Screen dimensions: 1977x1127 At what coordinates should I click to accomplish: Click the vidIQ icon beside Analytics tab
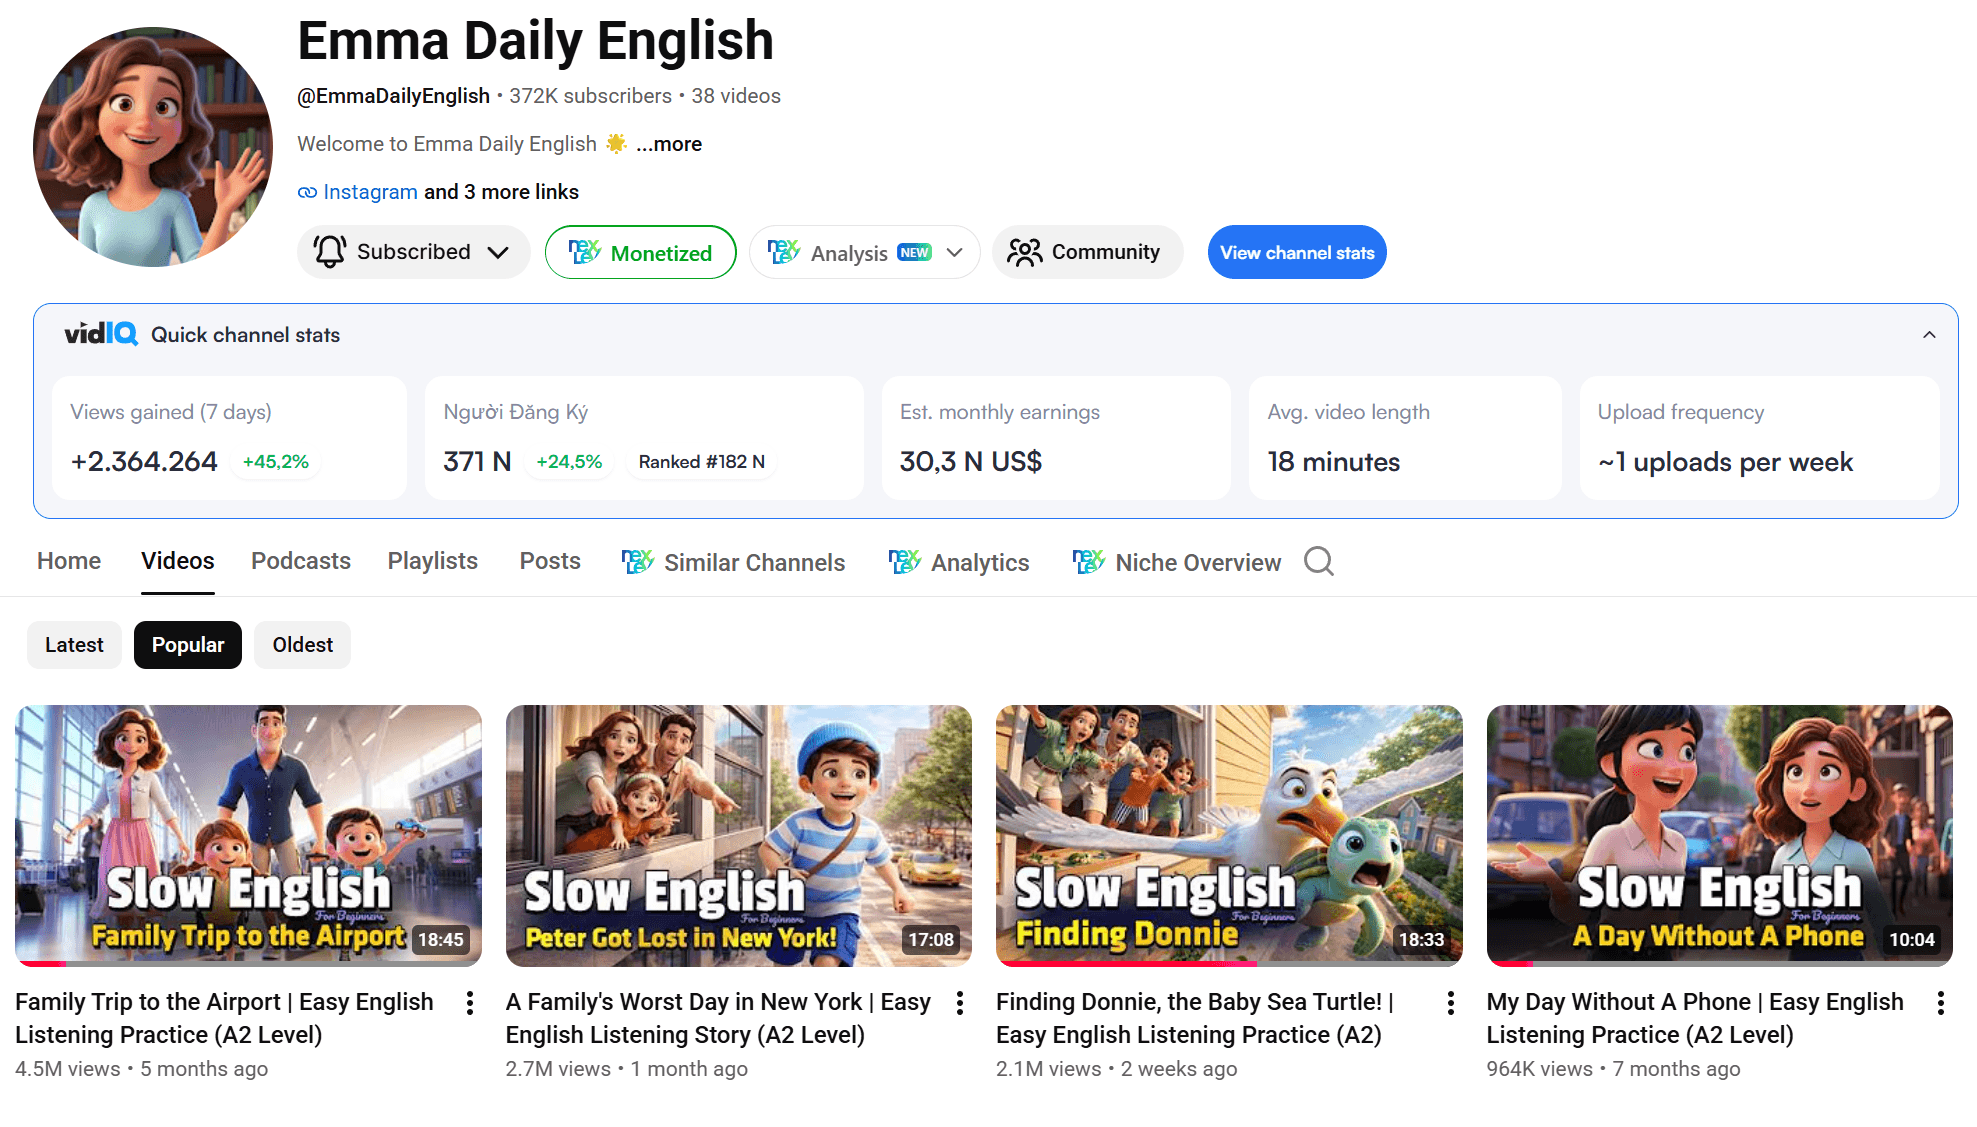pyautogui.click(x=905, y=562)
